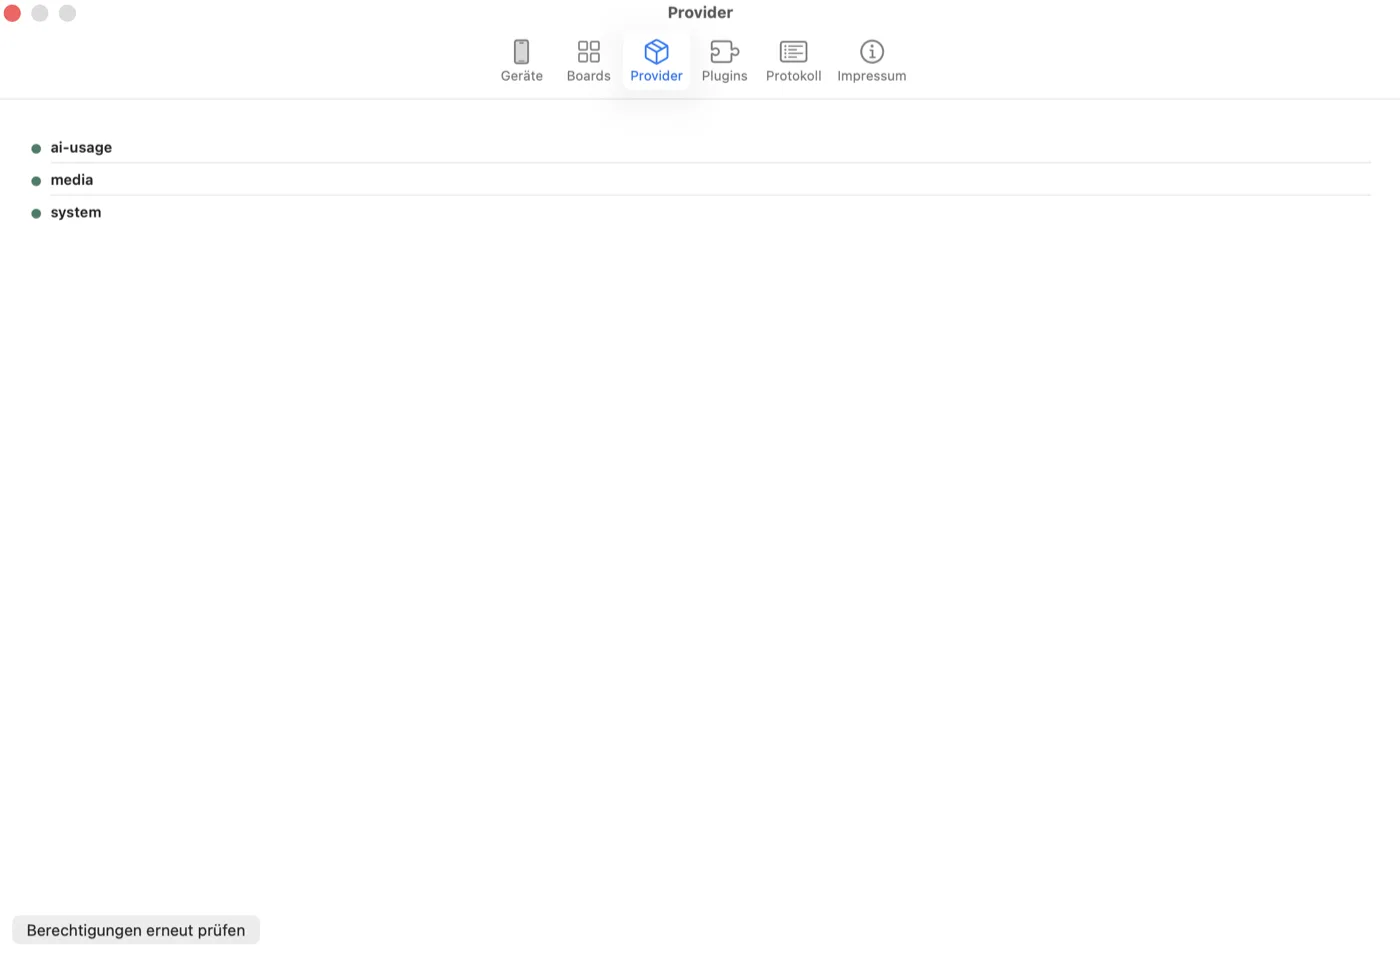Select the system provider entry
The image size is (1400, 955).
click(x=700, y=212)
